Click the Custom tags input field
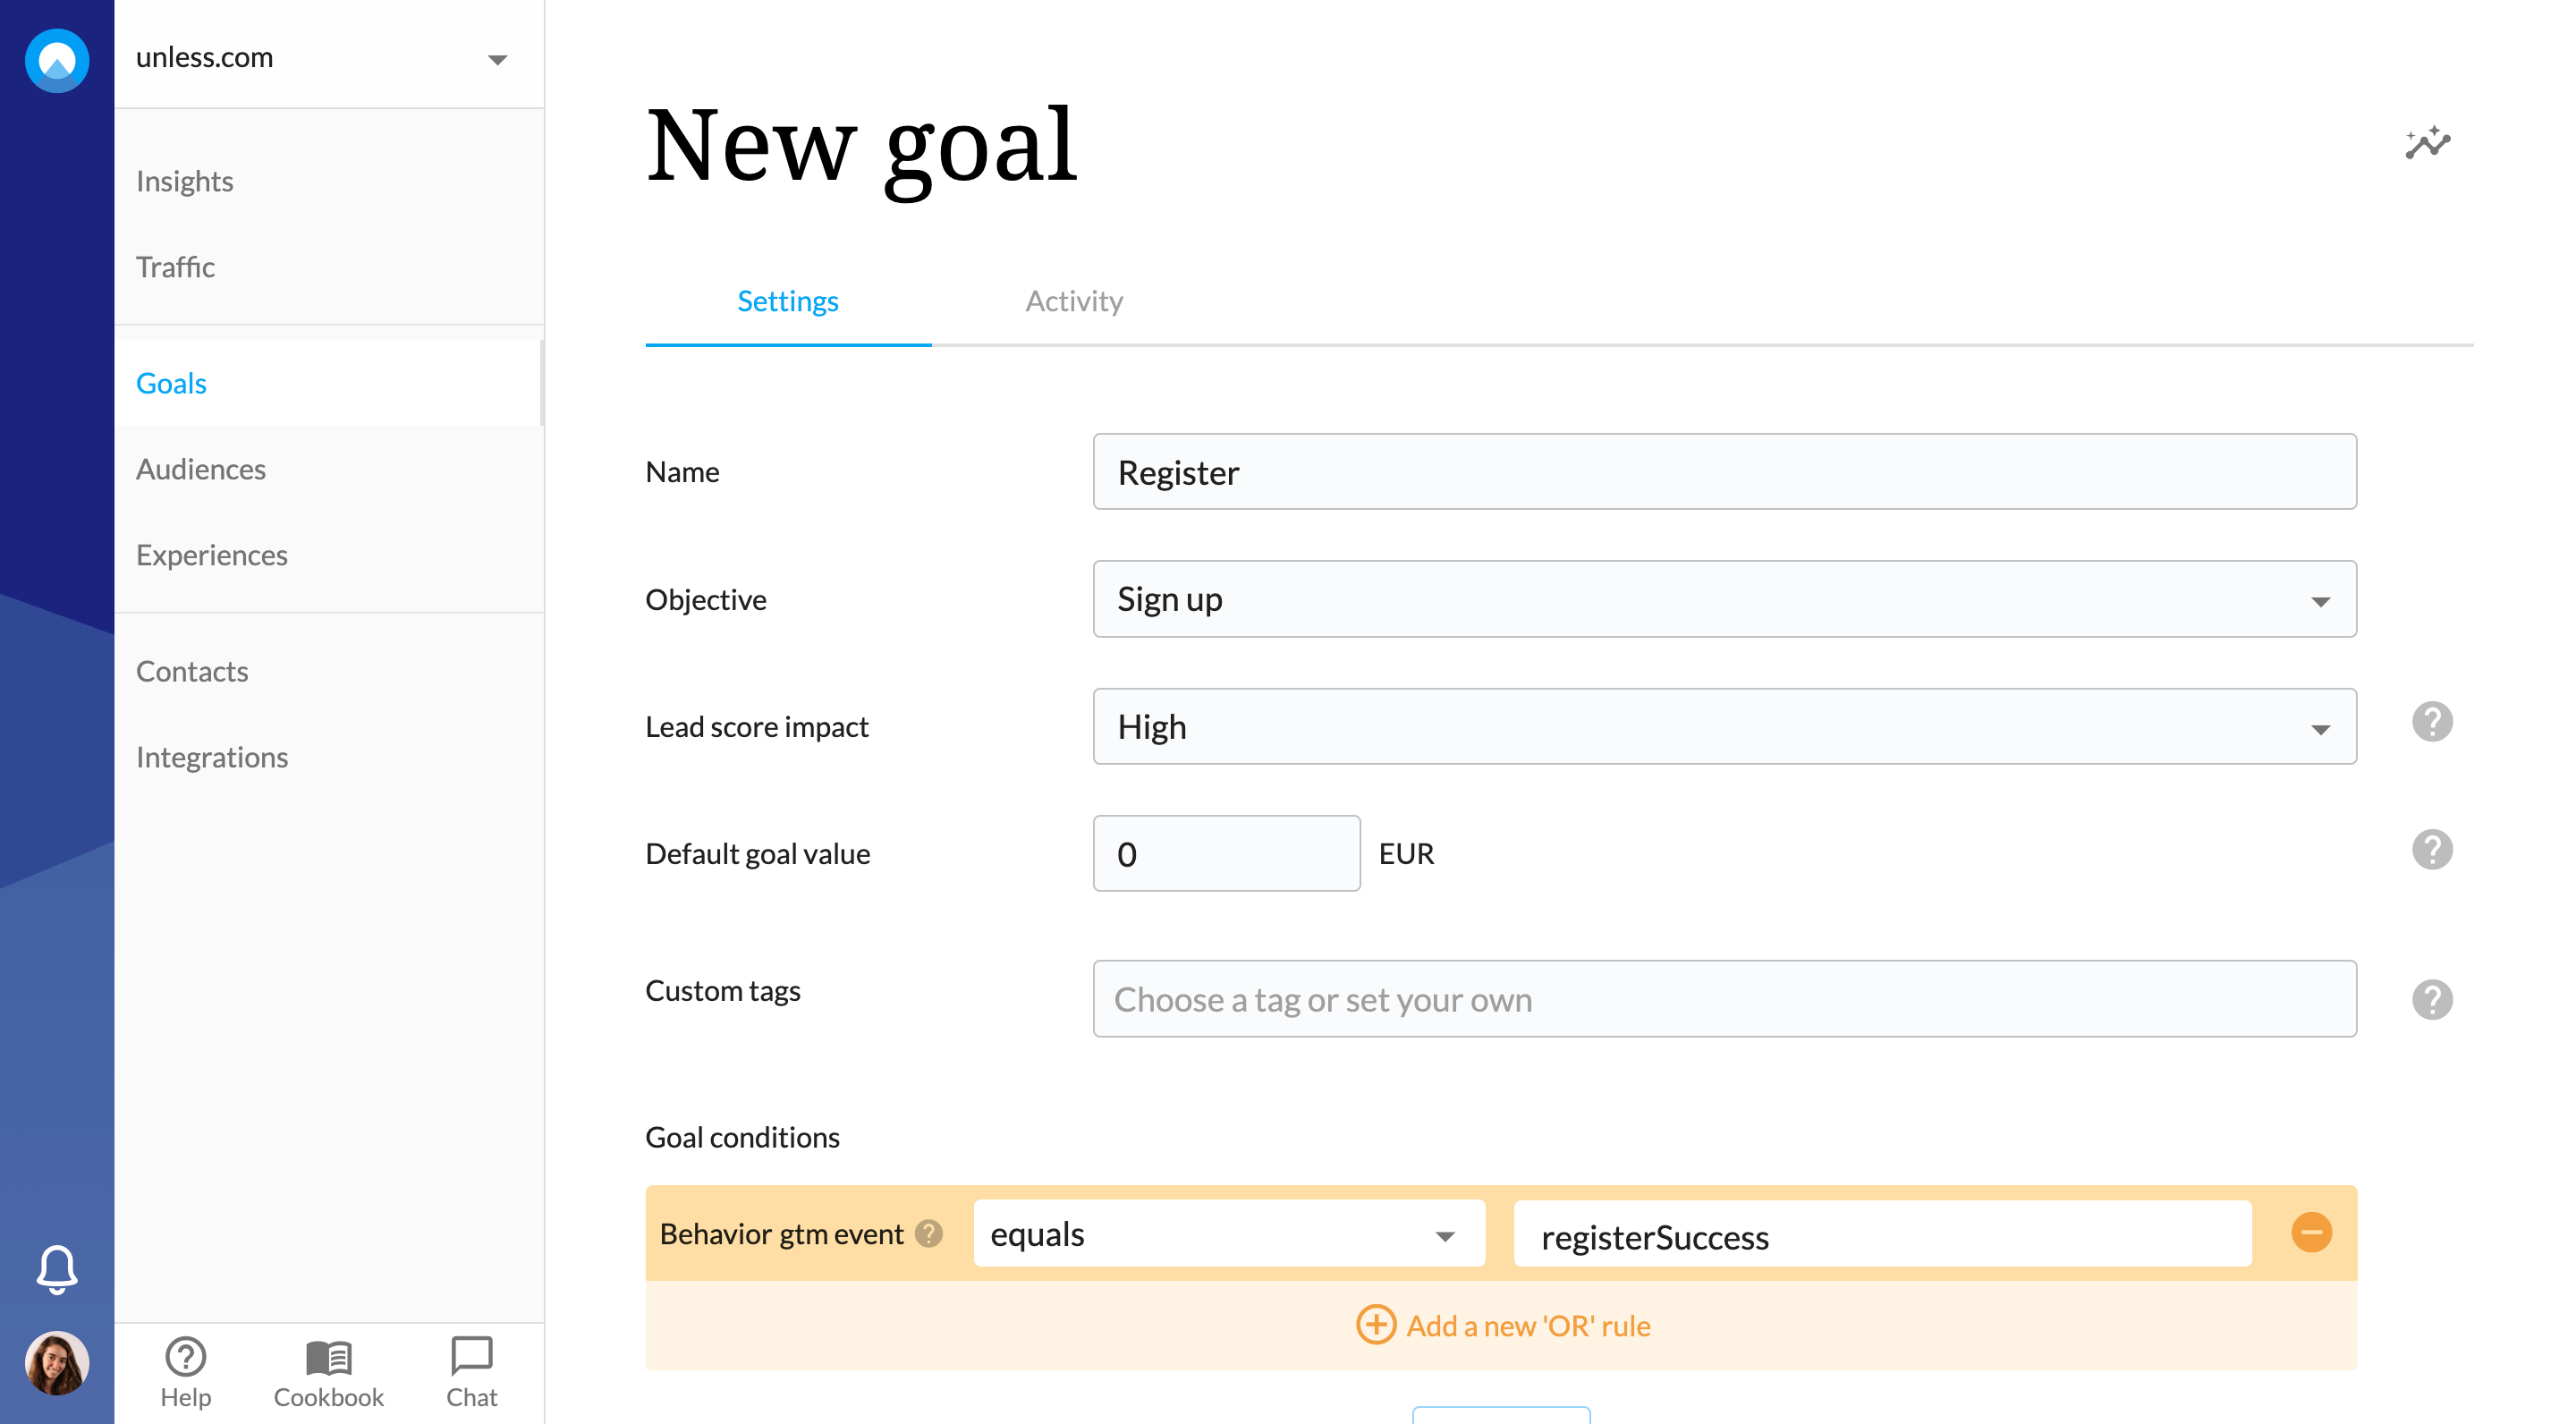 click(1725, 999)
